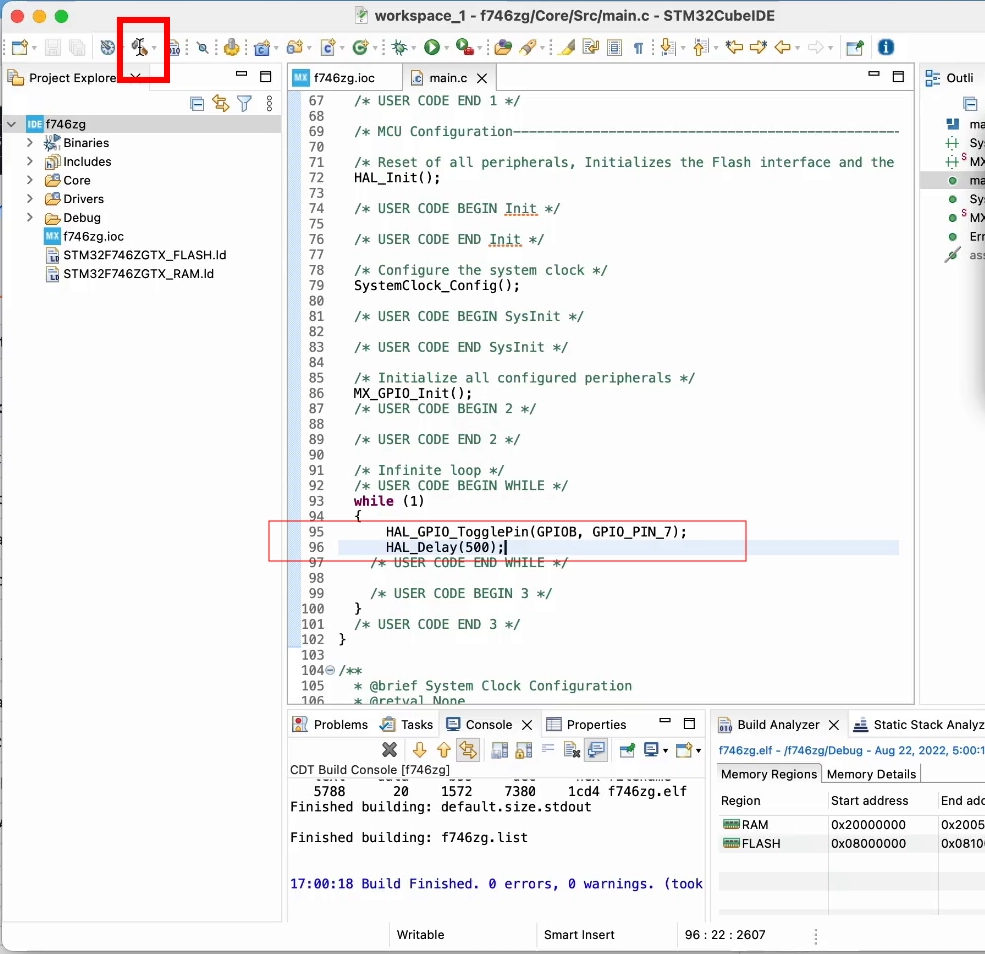Open the Project Explorer filter icon
This screenshot has height=954, width=985.
tap(244, 103)
